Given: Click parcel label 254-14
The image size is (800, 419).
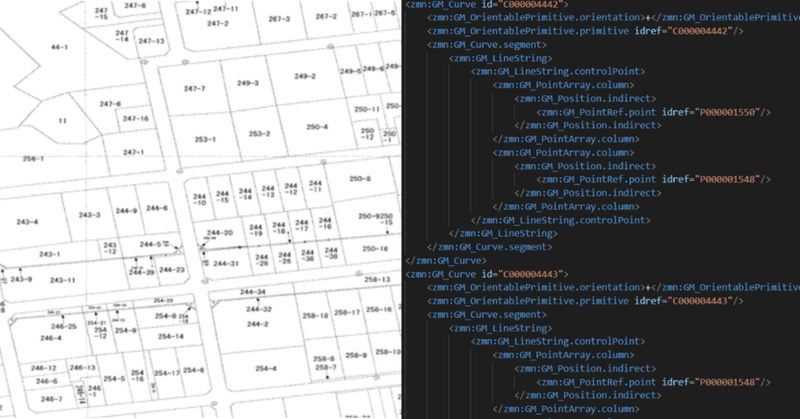Looking at the screenshot, I should (170, 336).
